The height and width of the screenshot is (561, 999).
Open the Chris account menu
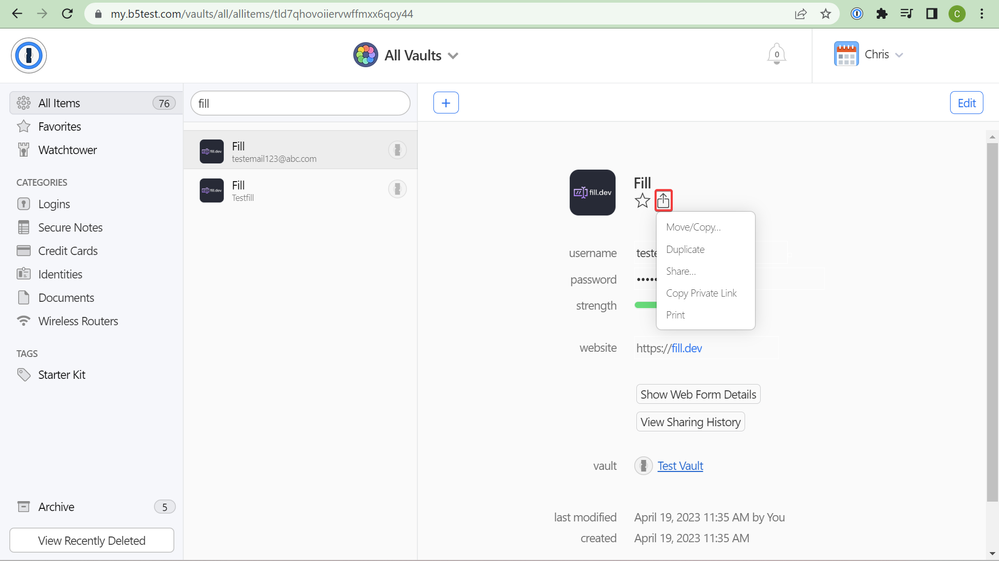coord(868,55)
